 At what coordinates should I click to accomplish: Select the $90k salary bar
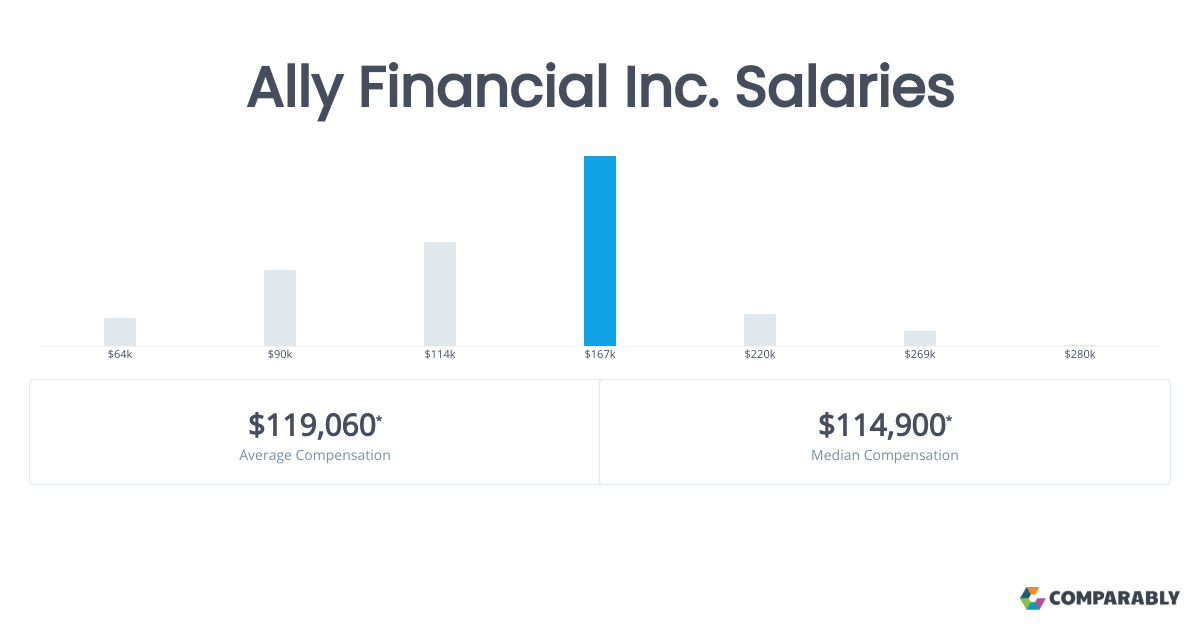(280, 308)
